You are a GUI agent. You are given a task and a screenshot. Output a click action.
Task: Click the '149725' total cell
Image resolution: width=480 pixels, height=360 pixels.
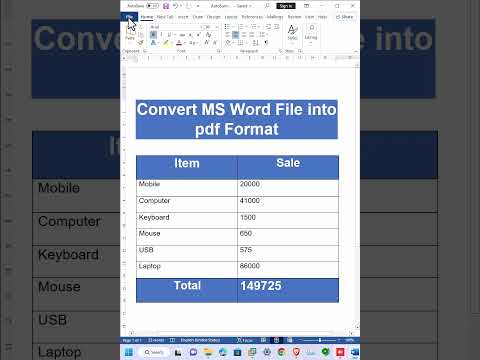[x=288, y=290]
